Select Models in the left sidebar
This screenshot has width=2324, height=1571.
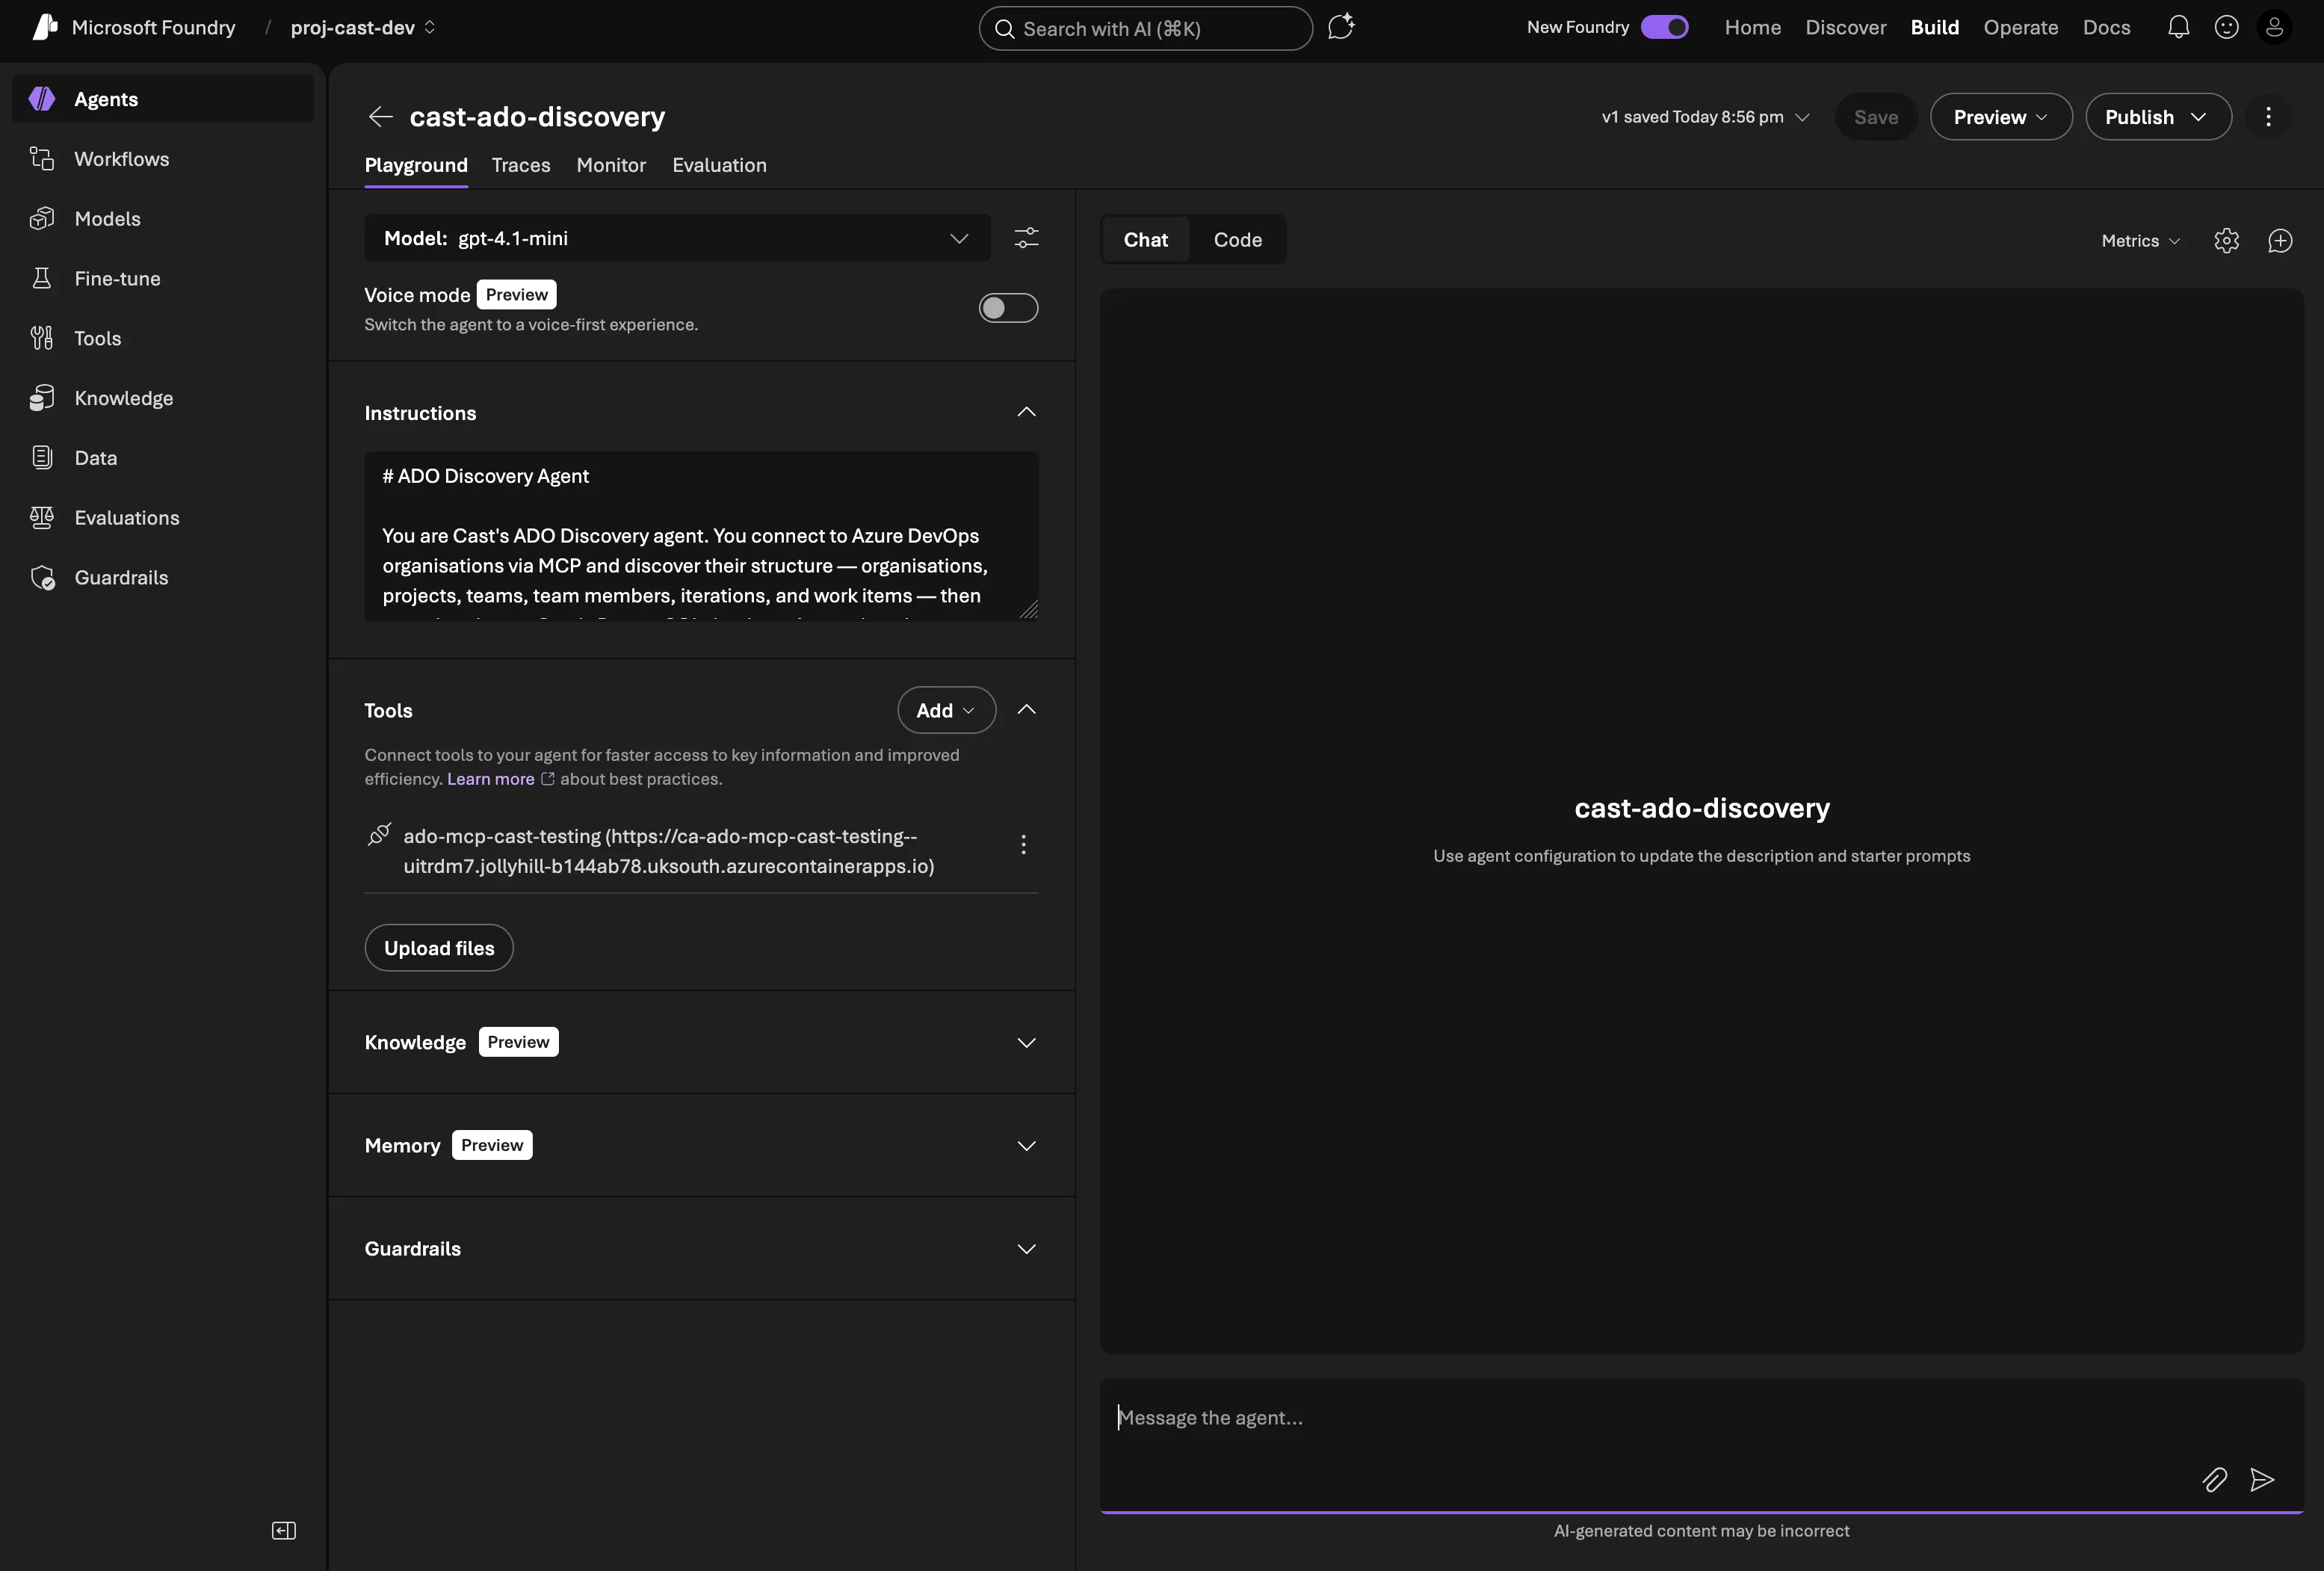point(110,219)
